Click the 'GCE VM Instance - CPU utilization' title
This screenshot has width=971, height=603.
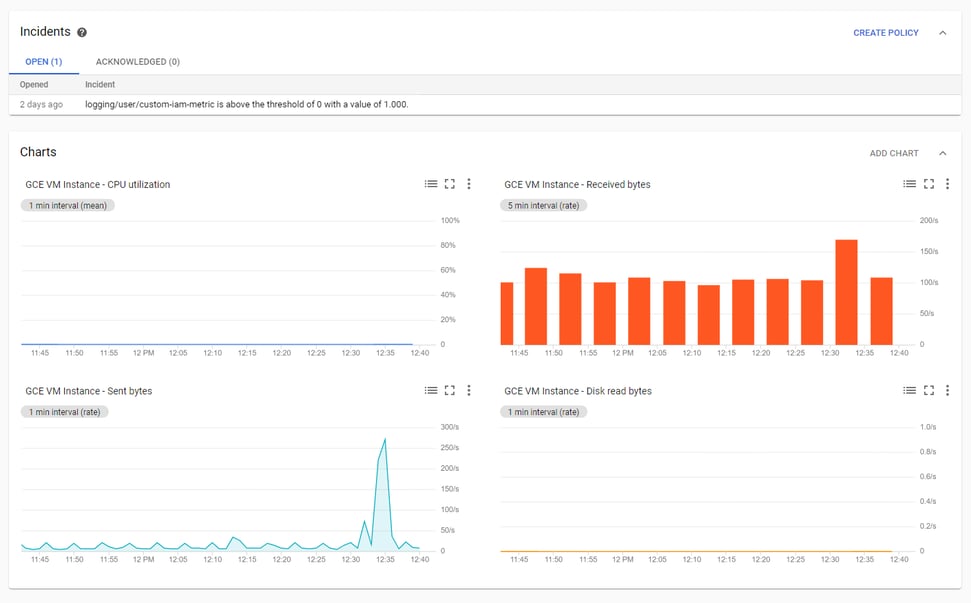(x=97, y=184)
